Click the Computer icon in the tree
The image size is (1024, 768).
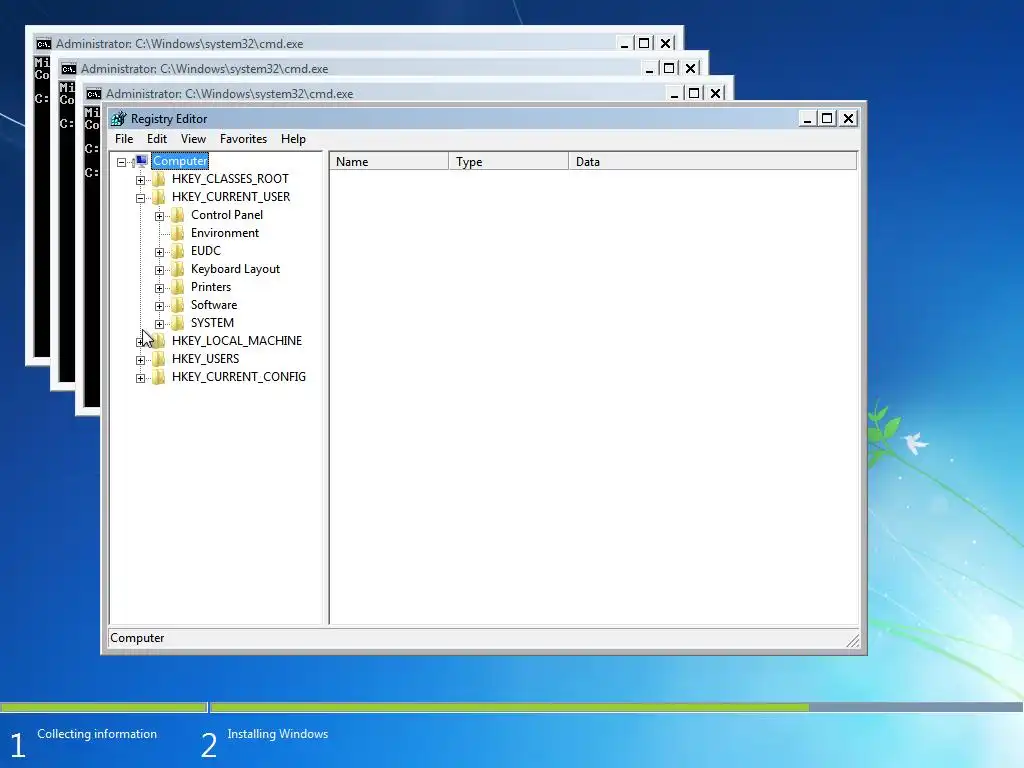pyautogui.click(x=140, y=161)
